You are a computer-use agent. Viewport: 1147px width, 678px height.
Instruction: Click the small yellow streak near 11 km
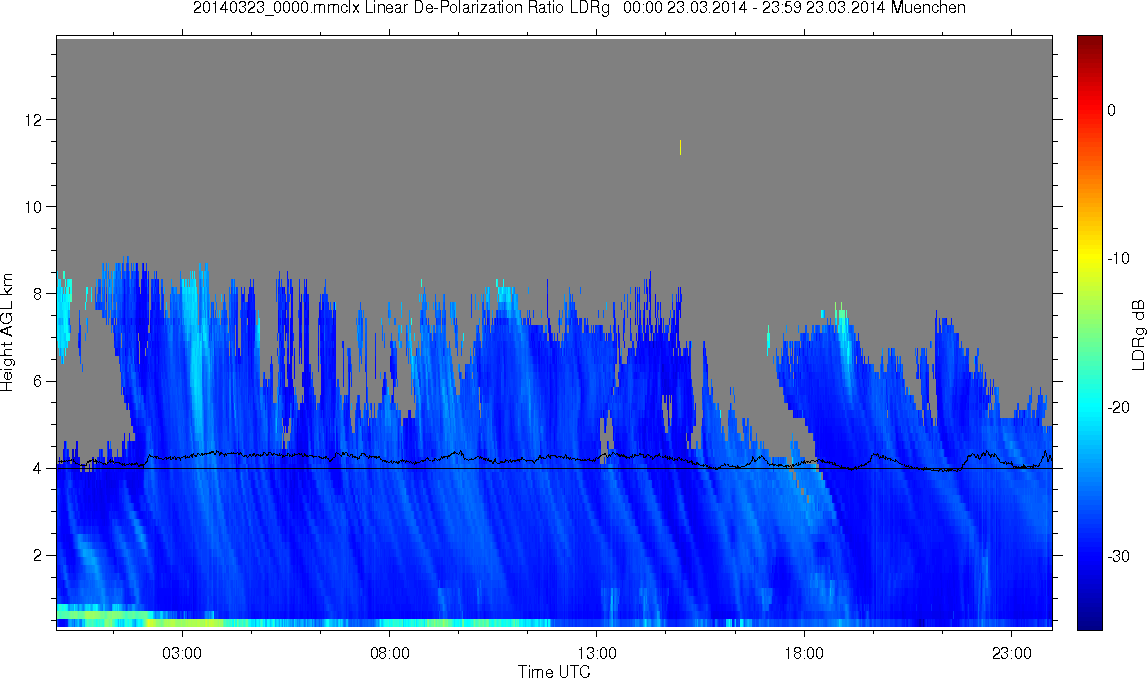click(x=680, y=147)
